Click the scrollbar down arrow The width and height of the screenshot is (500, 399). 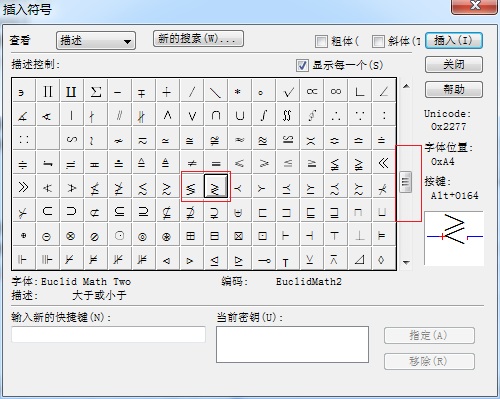406,262
